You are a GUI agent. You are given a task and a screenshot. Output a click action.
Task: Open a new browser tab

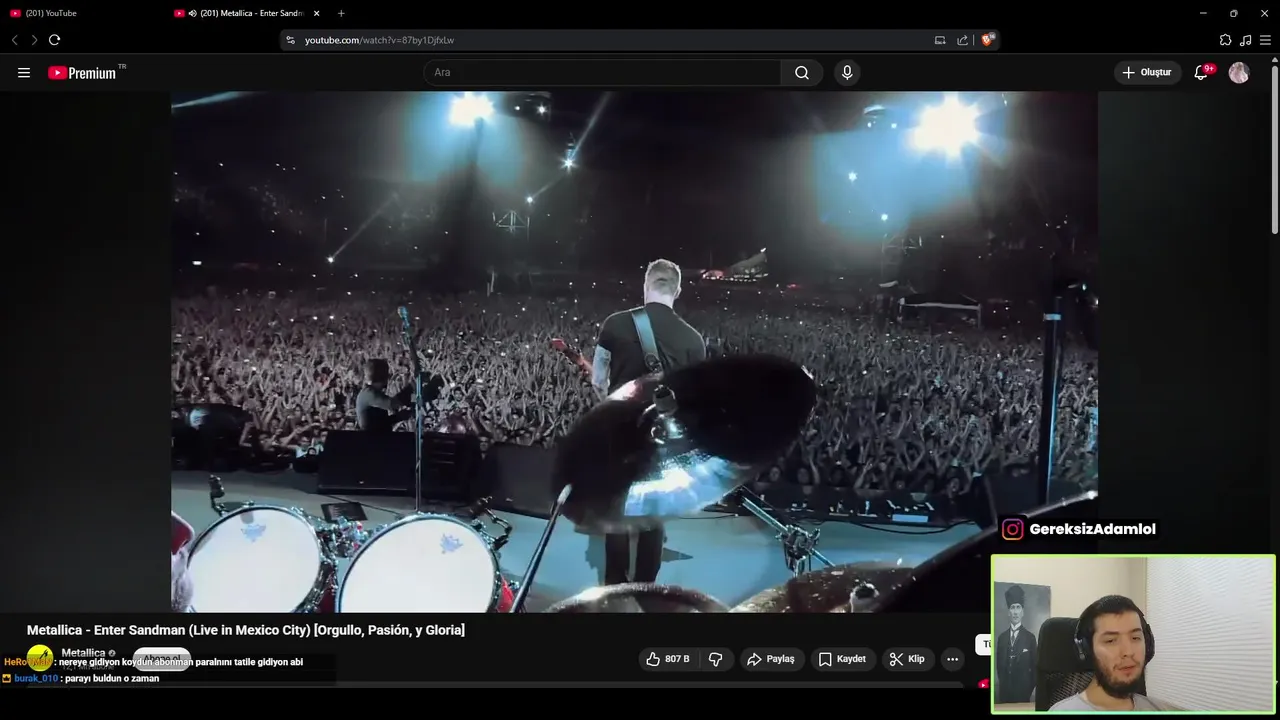[x=341, y=13]
